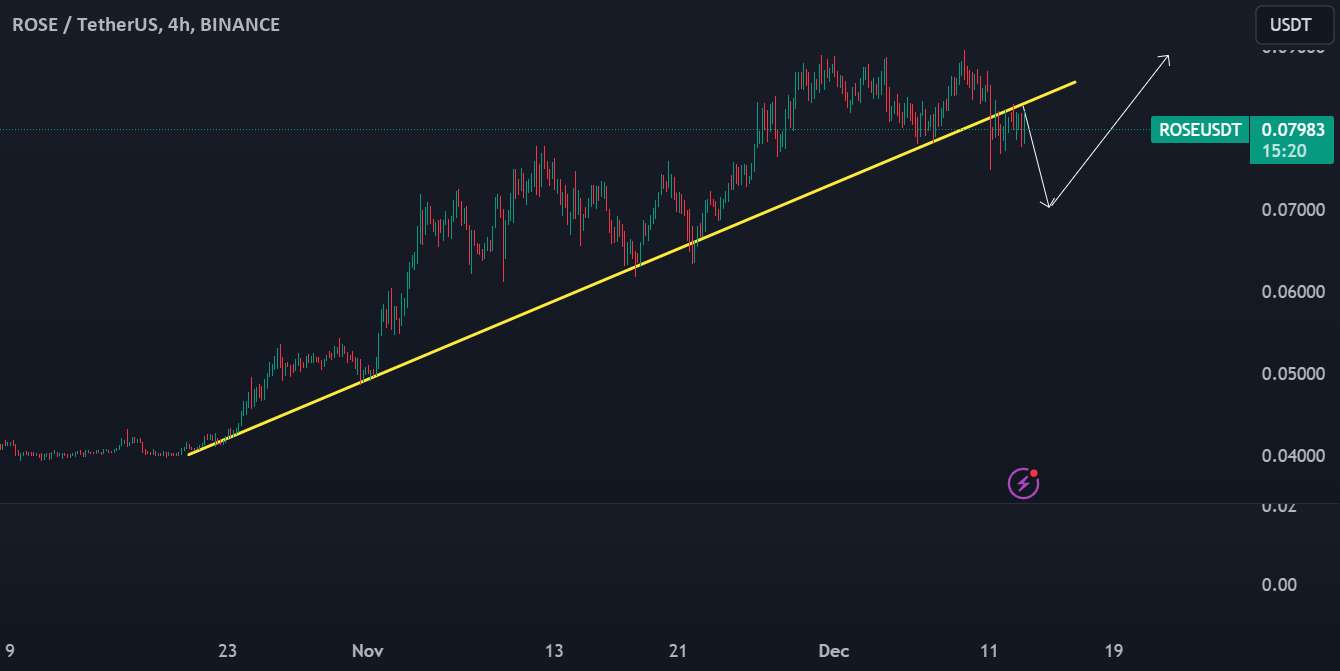
Task: Click the 19 date label on time axis
Action: (x=1113, y=651)
